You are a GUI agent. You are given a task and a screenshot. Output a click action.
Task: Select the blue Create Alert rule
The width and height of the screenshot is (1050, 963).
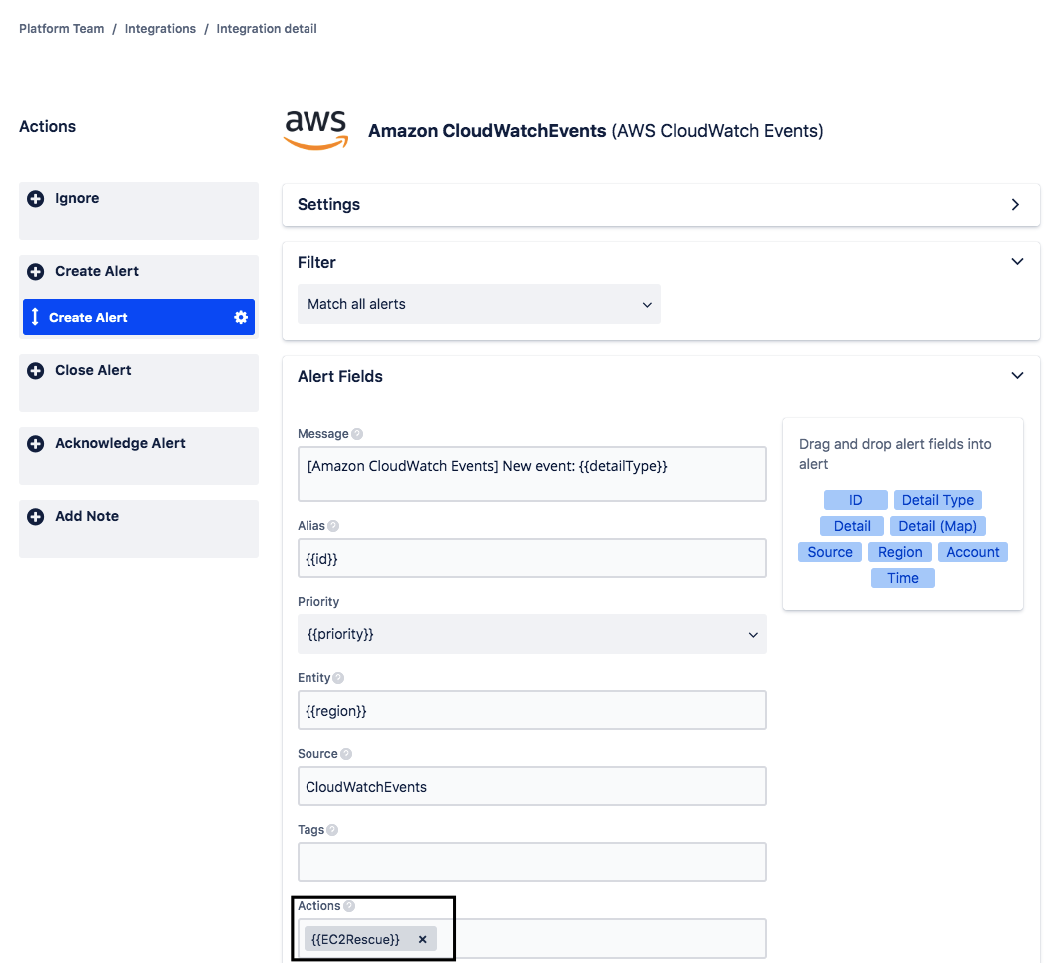(x=139, y=317)
